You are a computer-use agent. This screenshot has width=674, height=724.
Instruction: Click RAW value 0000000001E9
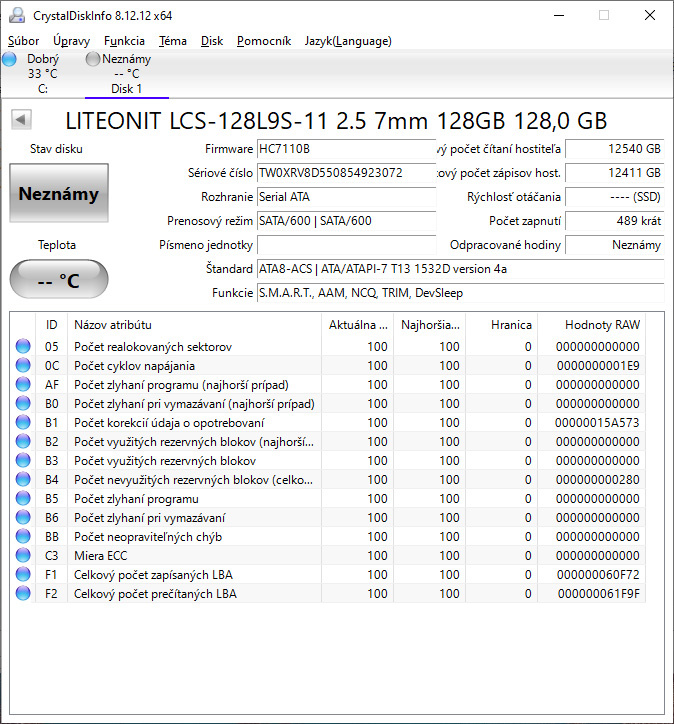pyautogui.click(x=598, y=366)
